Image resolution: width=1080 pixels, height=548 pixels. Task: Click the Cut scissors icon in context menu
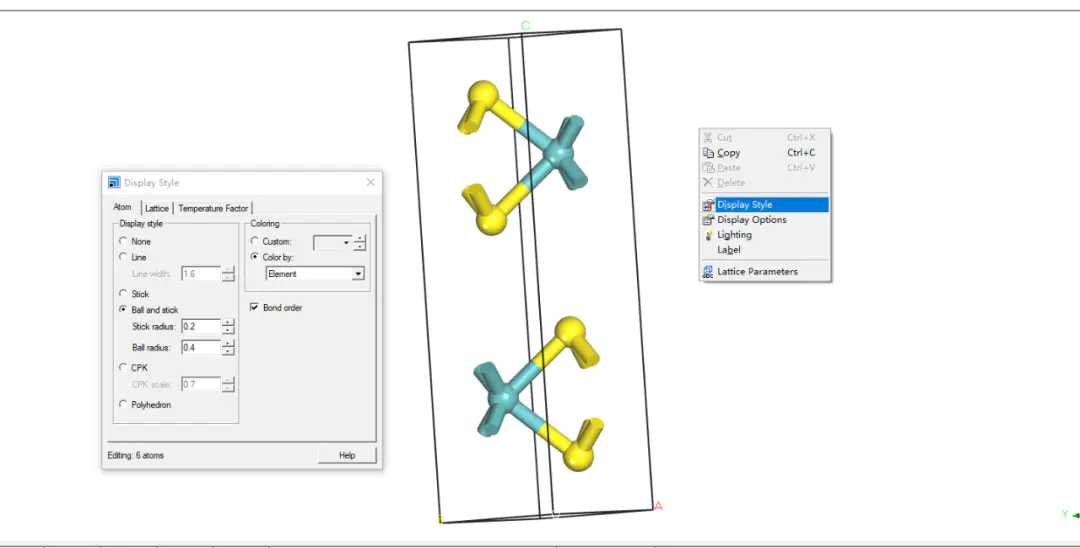707,138
